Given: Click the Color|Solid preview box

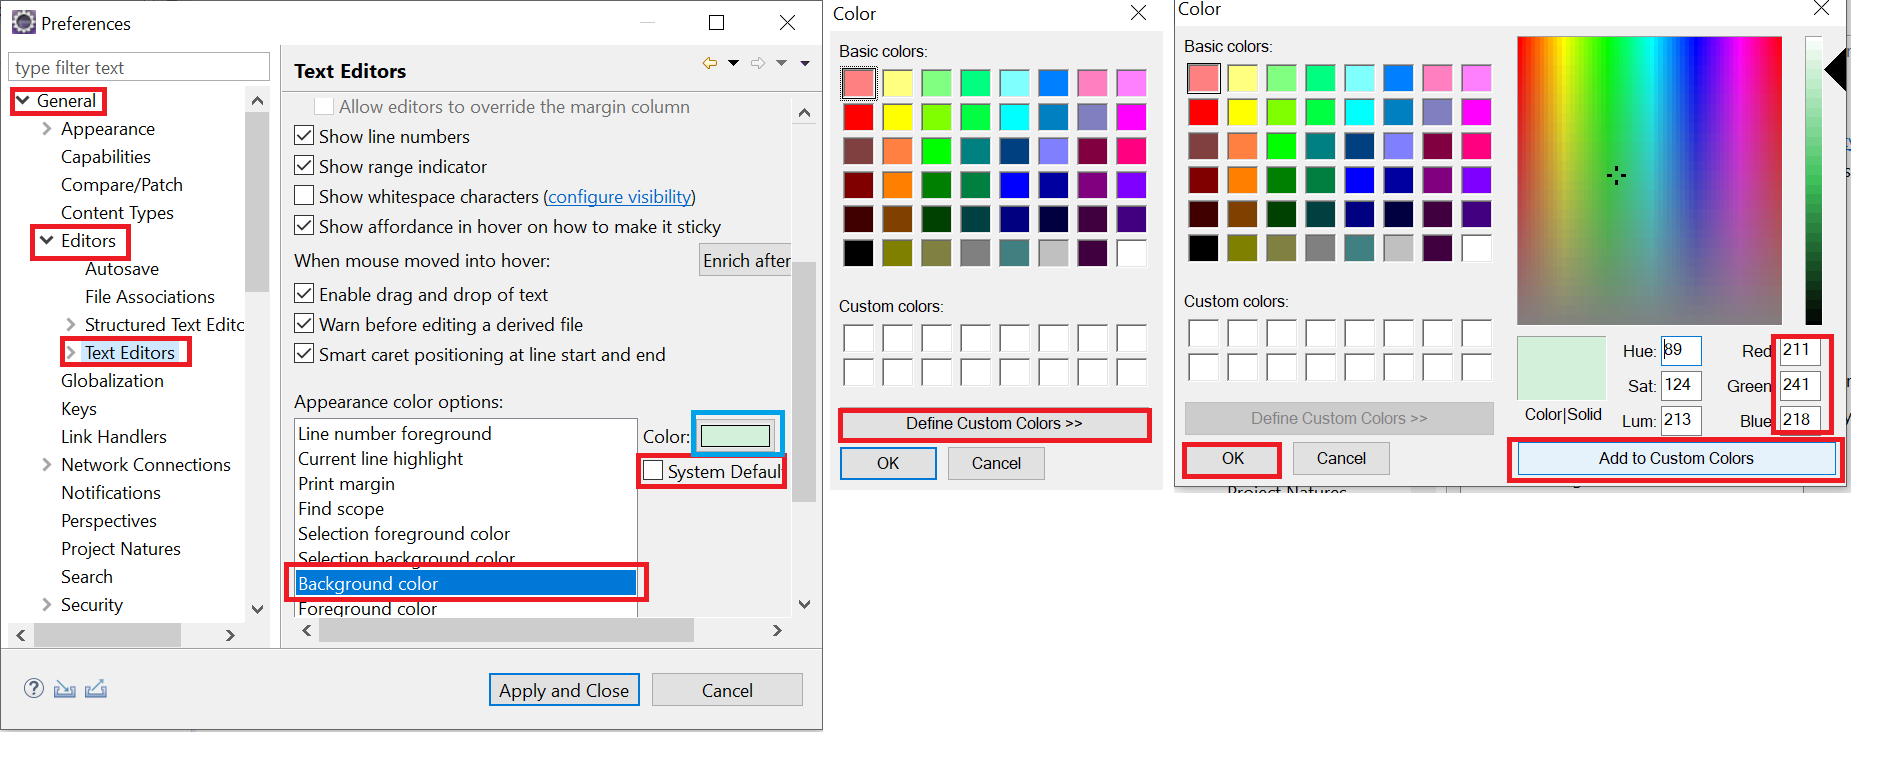Looking at the screenshot, I should click(x=1561, y=368).
